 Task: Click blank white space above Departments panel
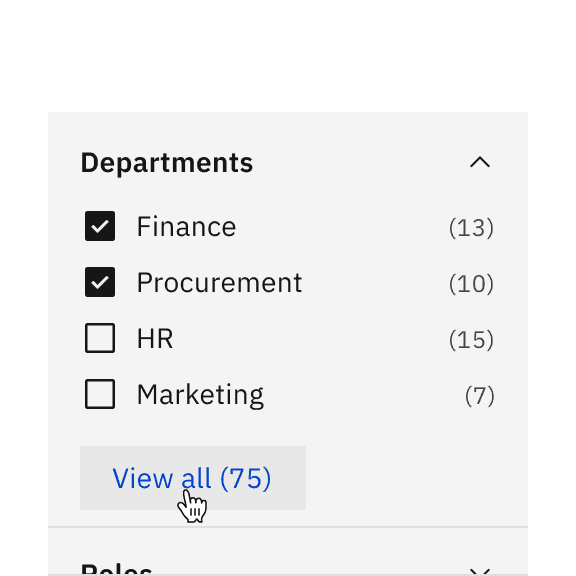[x=288, y=55]
